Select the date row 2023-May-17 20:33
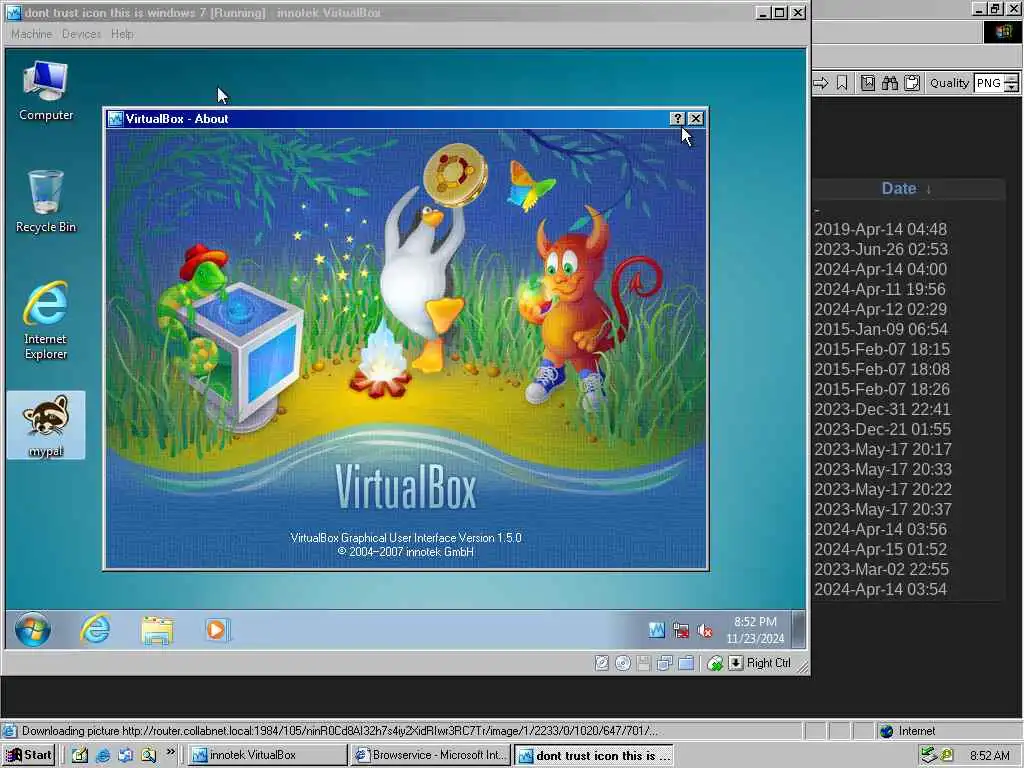Viewport: 1024px width, 768px height. click(883, 470)
